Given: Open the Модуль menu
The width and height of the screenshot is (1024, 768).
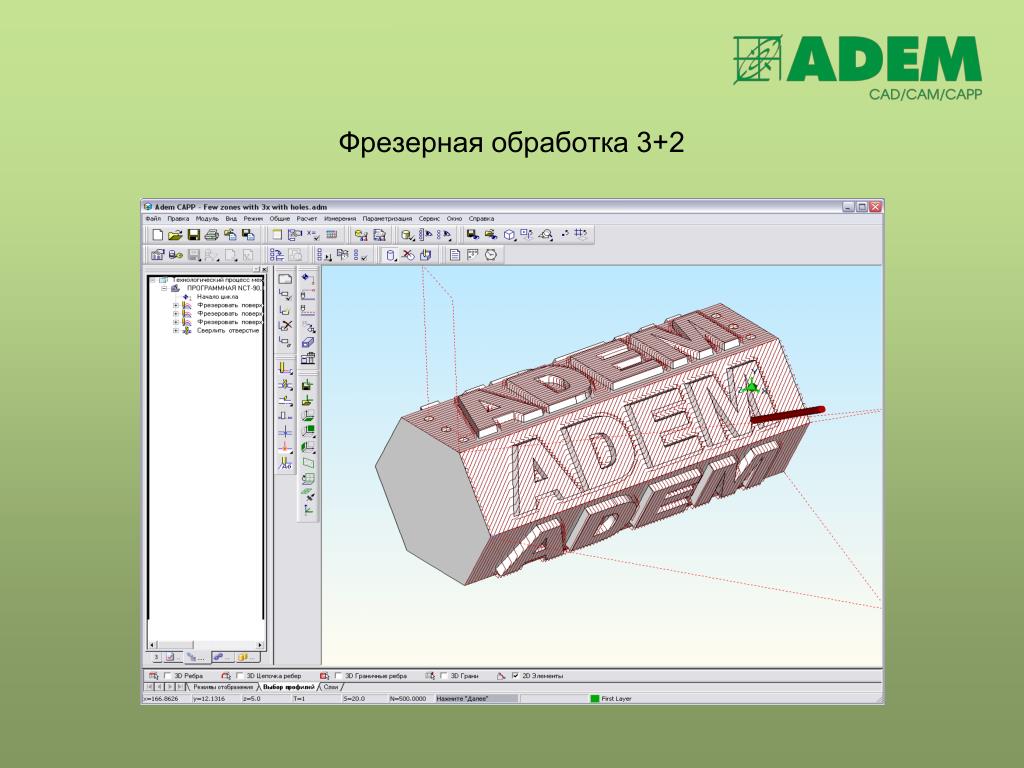Looking at the screenshot, I should (207, 219).
